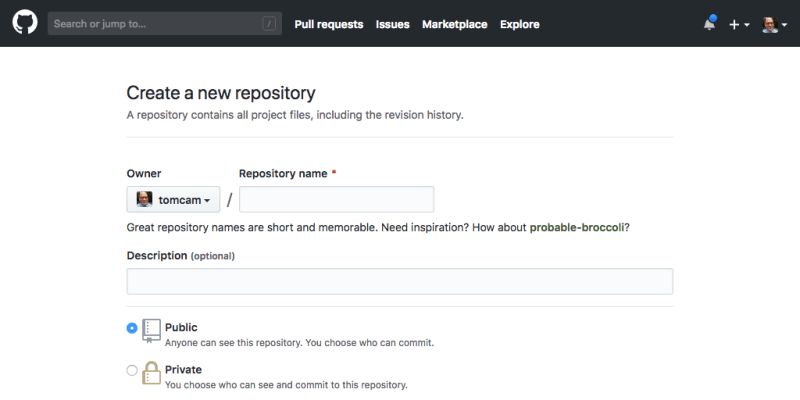Click the slash shortcut icon in search
The image size is (800, 400).
pos(269,23)
